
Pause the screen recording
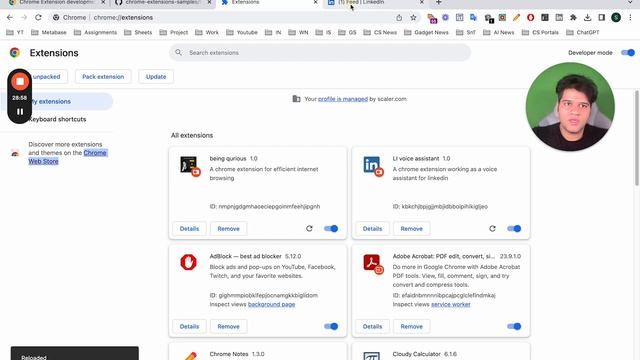(20, 111)
